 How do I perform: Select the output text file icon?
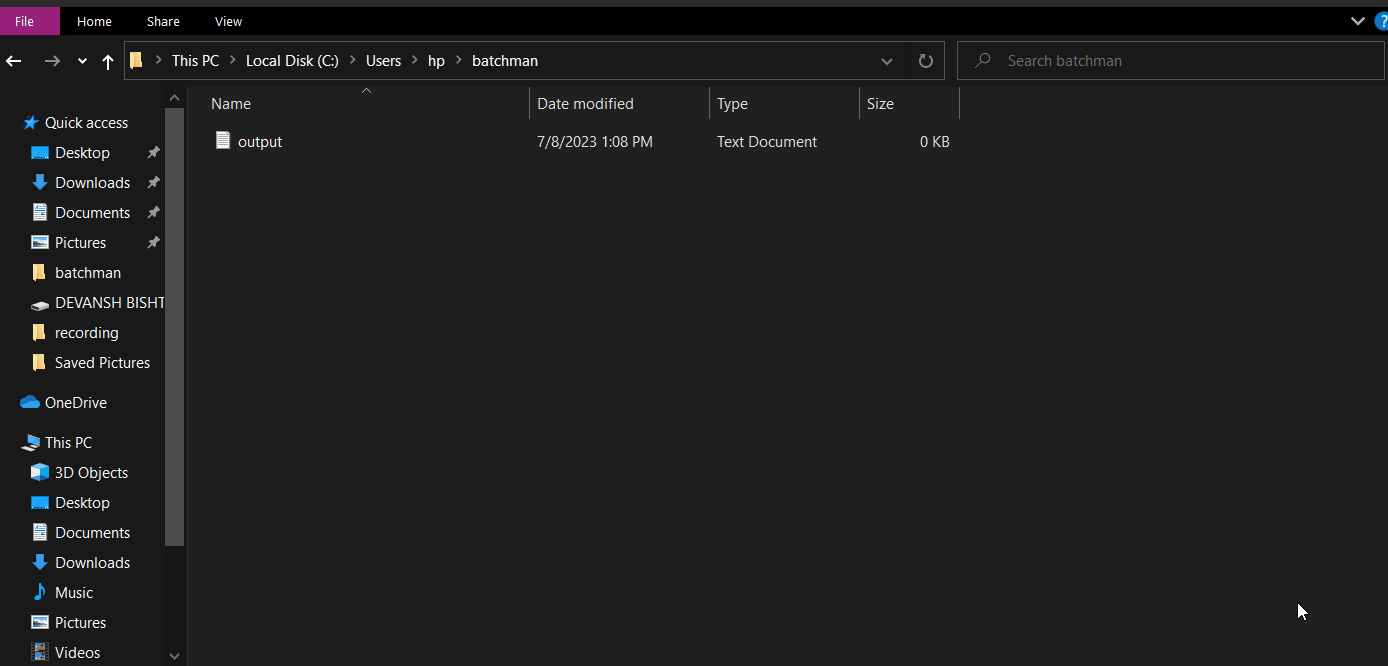pos(223,141)
